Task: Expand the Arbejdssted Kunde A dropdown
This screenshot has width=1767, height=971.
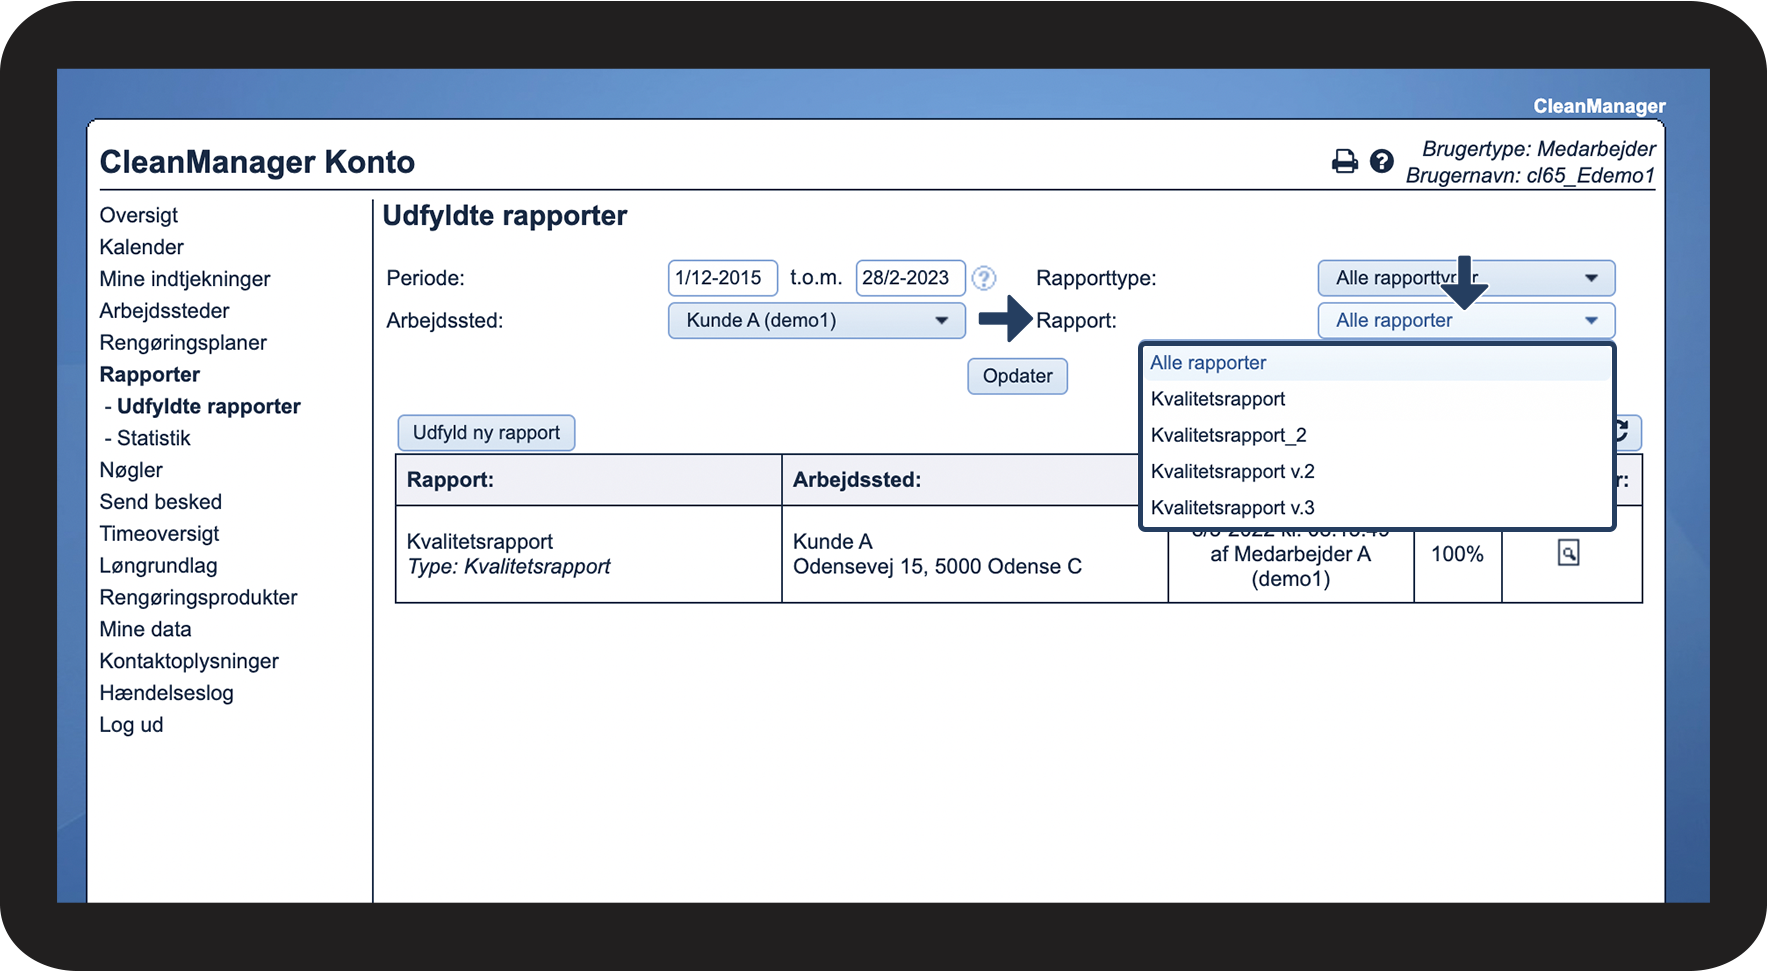Action: pos(816,321)
